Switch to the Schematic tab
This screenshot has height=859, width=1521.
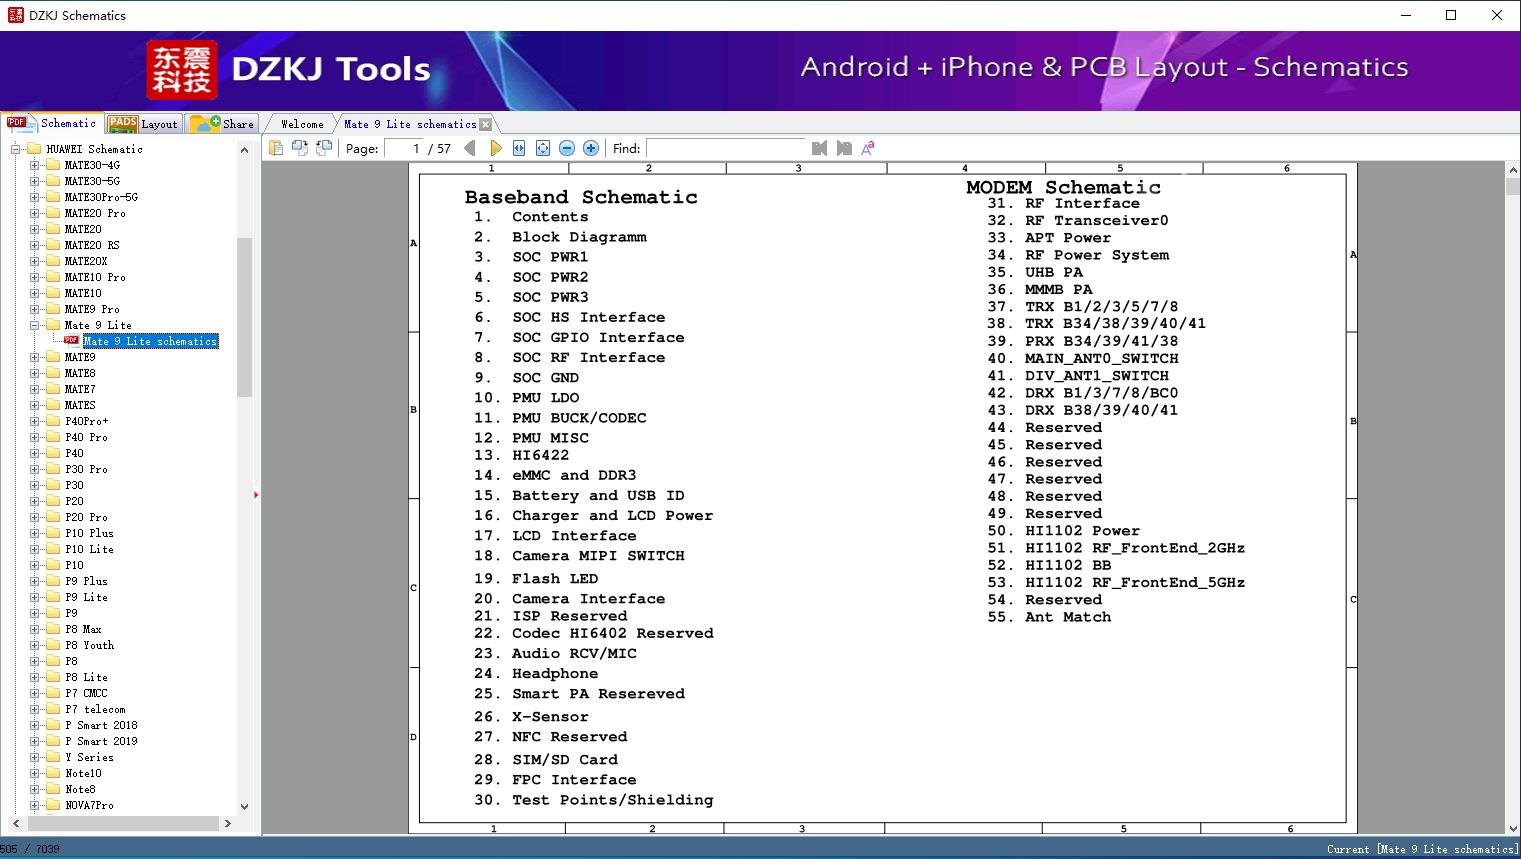pos(52,123)
